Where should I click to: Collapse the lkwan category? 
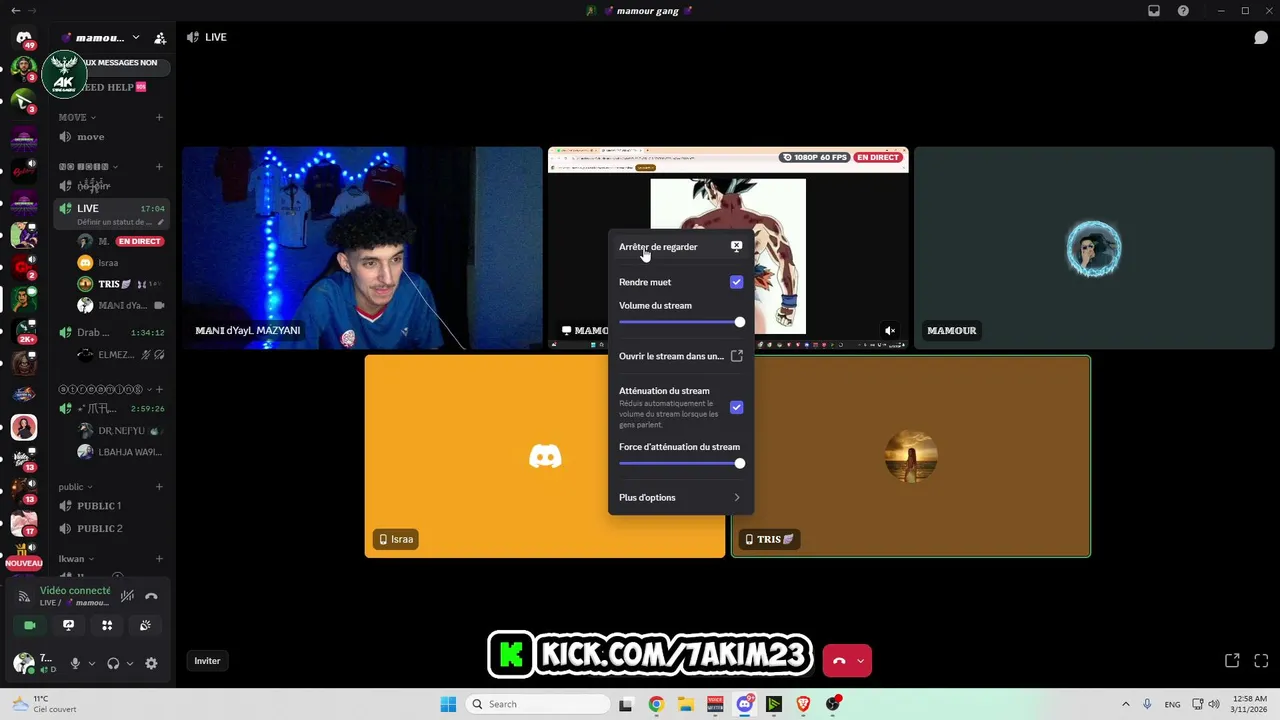tap(76, 559)
